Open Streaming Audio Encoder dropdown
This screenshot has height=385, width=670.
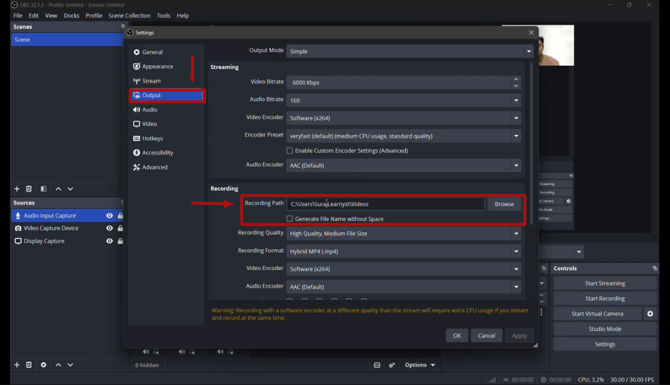click(x=403, y=165)
